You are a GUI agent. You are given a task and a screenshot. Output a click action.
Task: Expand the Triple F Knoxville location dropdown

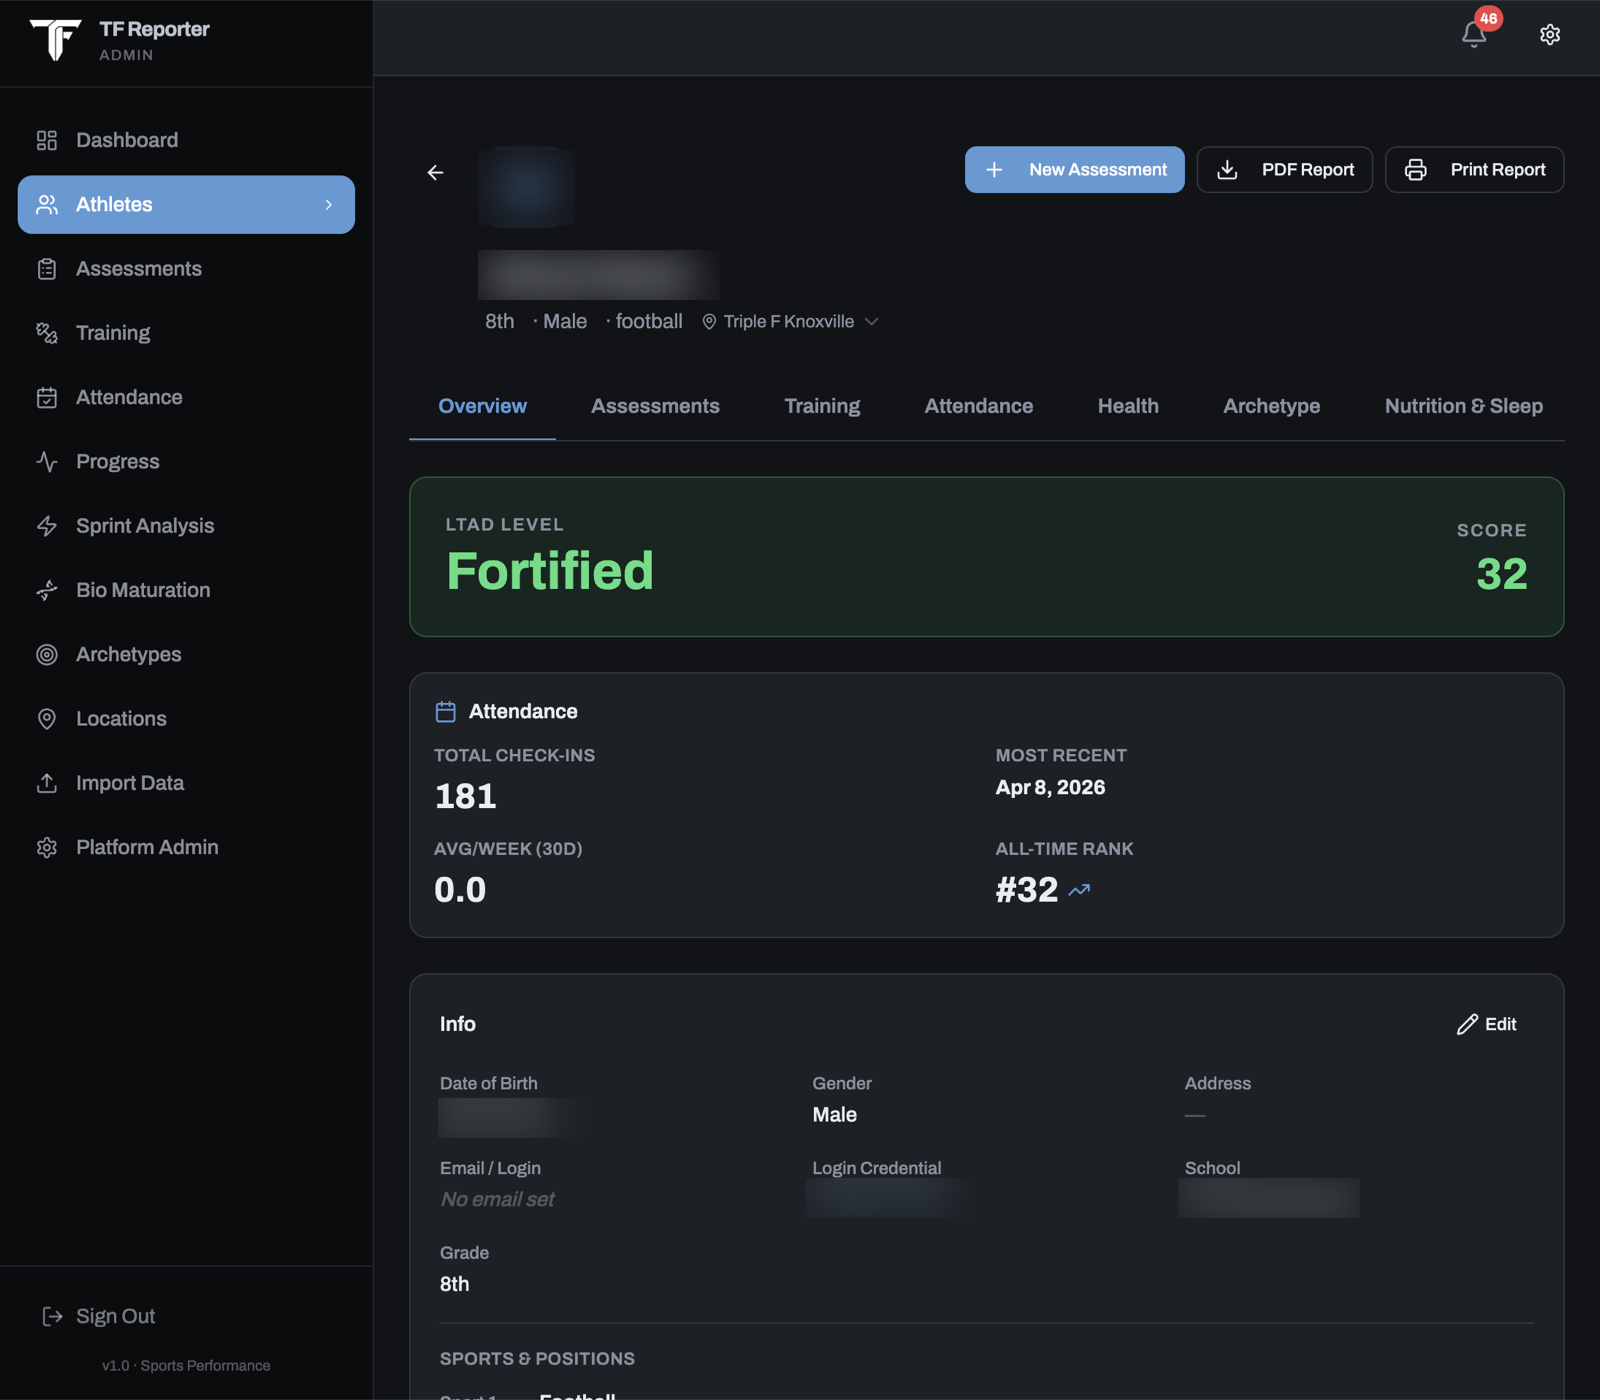tap(790, 322)
